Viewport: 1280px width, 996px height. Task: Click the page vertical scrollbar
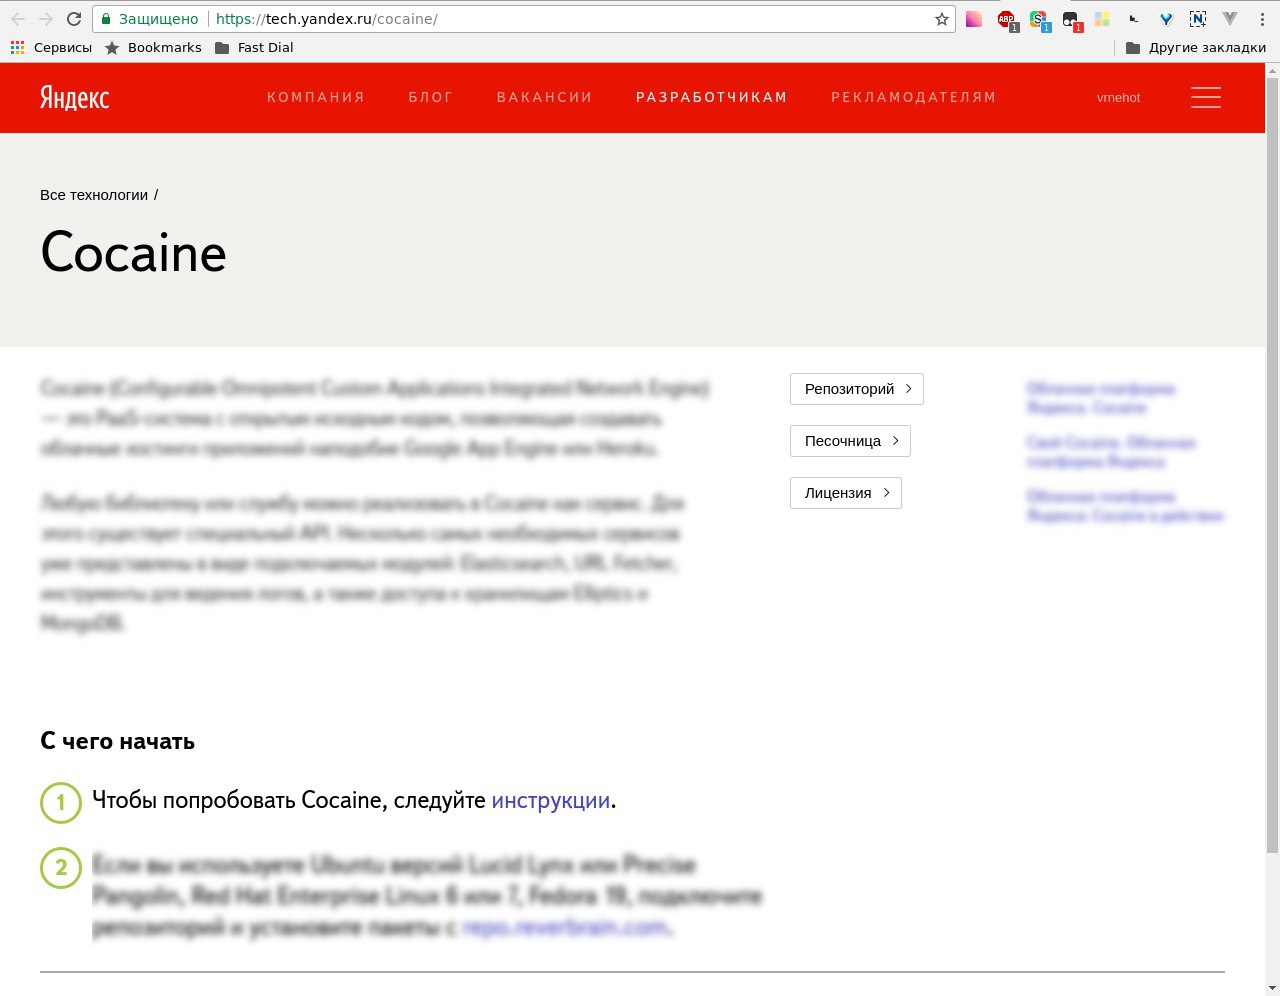click(1272, 466)
